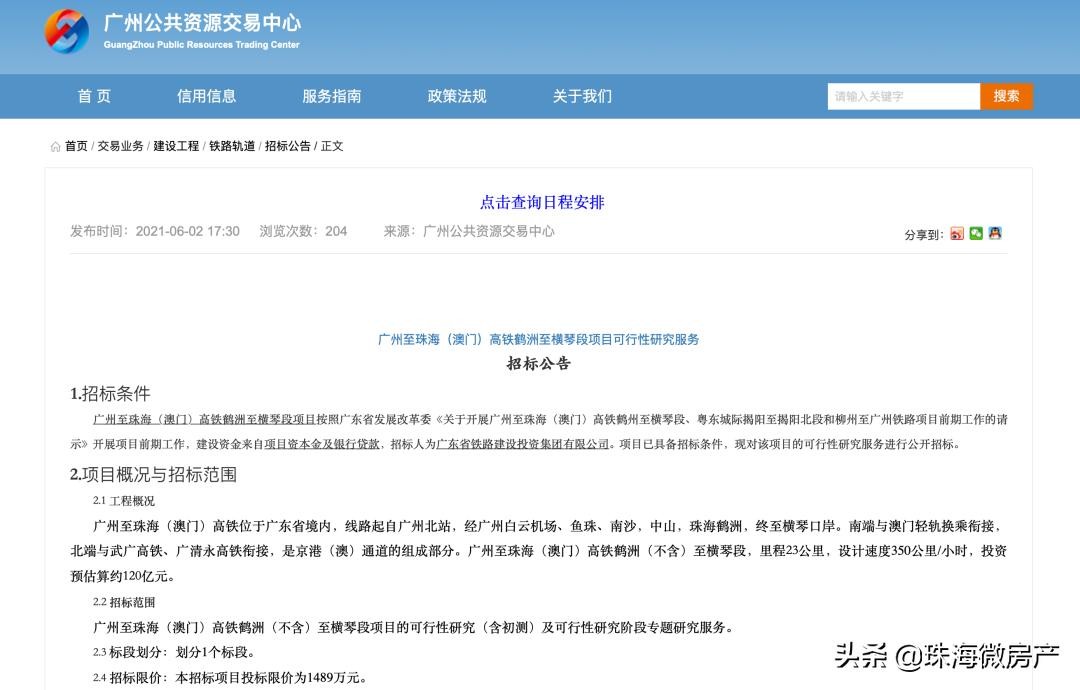
Task: Click the Guangzhou Trading Center logo
Action: click(x=67, y=31)
